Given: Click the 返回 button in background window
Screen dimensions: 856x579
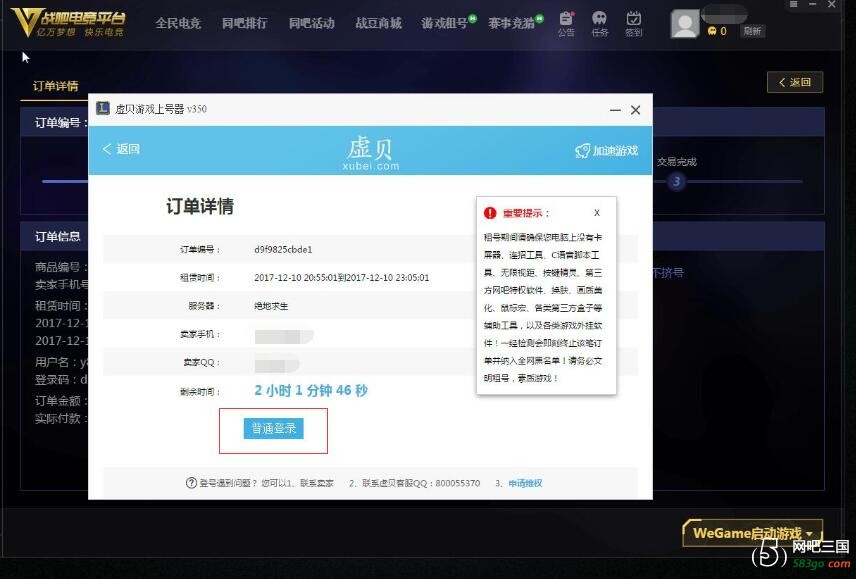Looking at the screenshot, I should click(795, 82).
